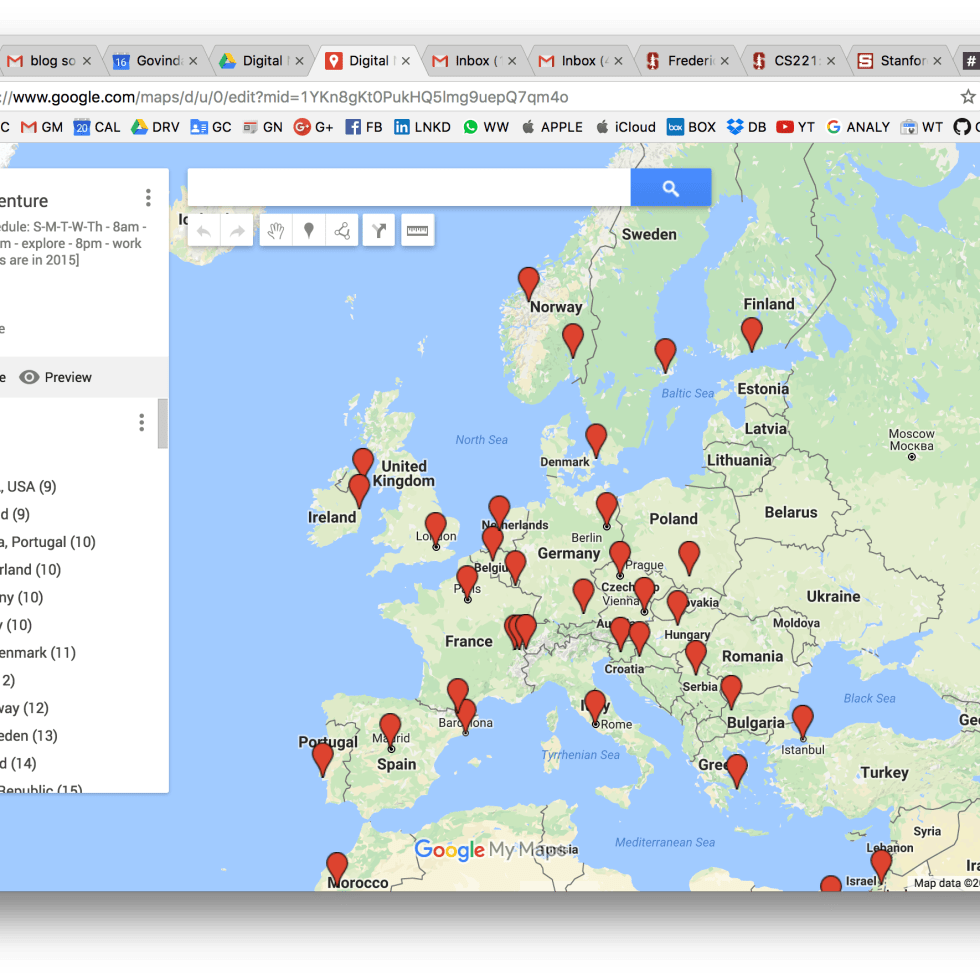Image resolution: width=980 pixels, height=980 pixels.
Task: Click the Undo arrow in map toolbar
Action: pos(204,231)
